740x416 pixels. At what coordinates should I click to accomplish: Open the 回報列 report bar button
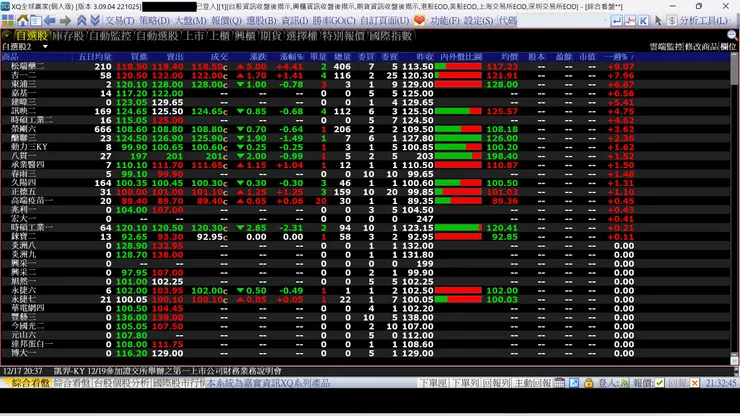point(496,383)
